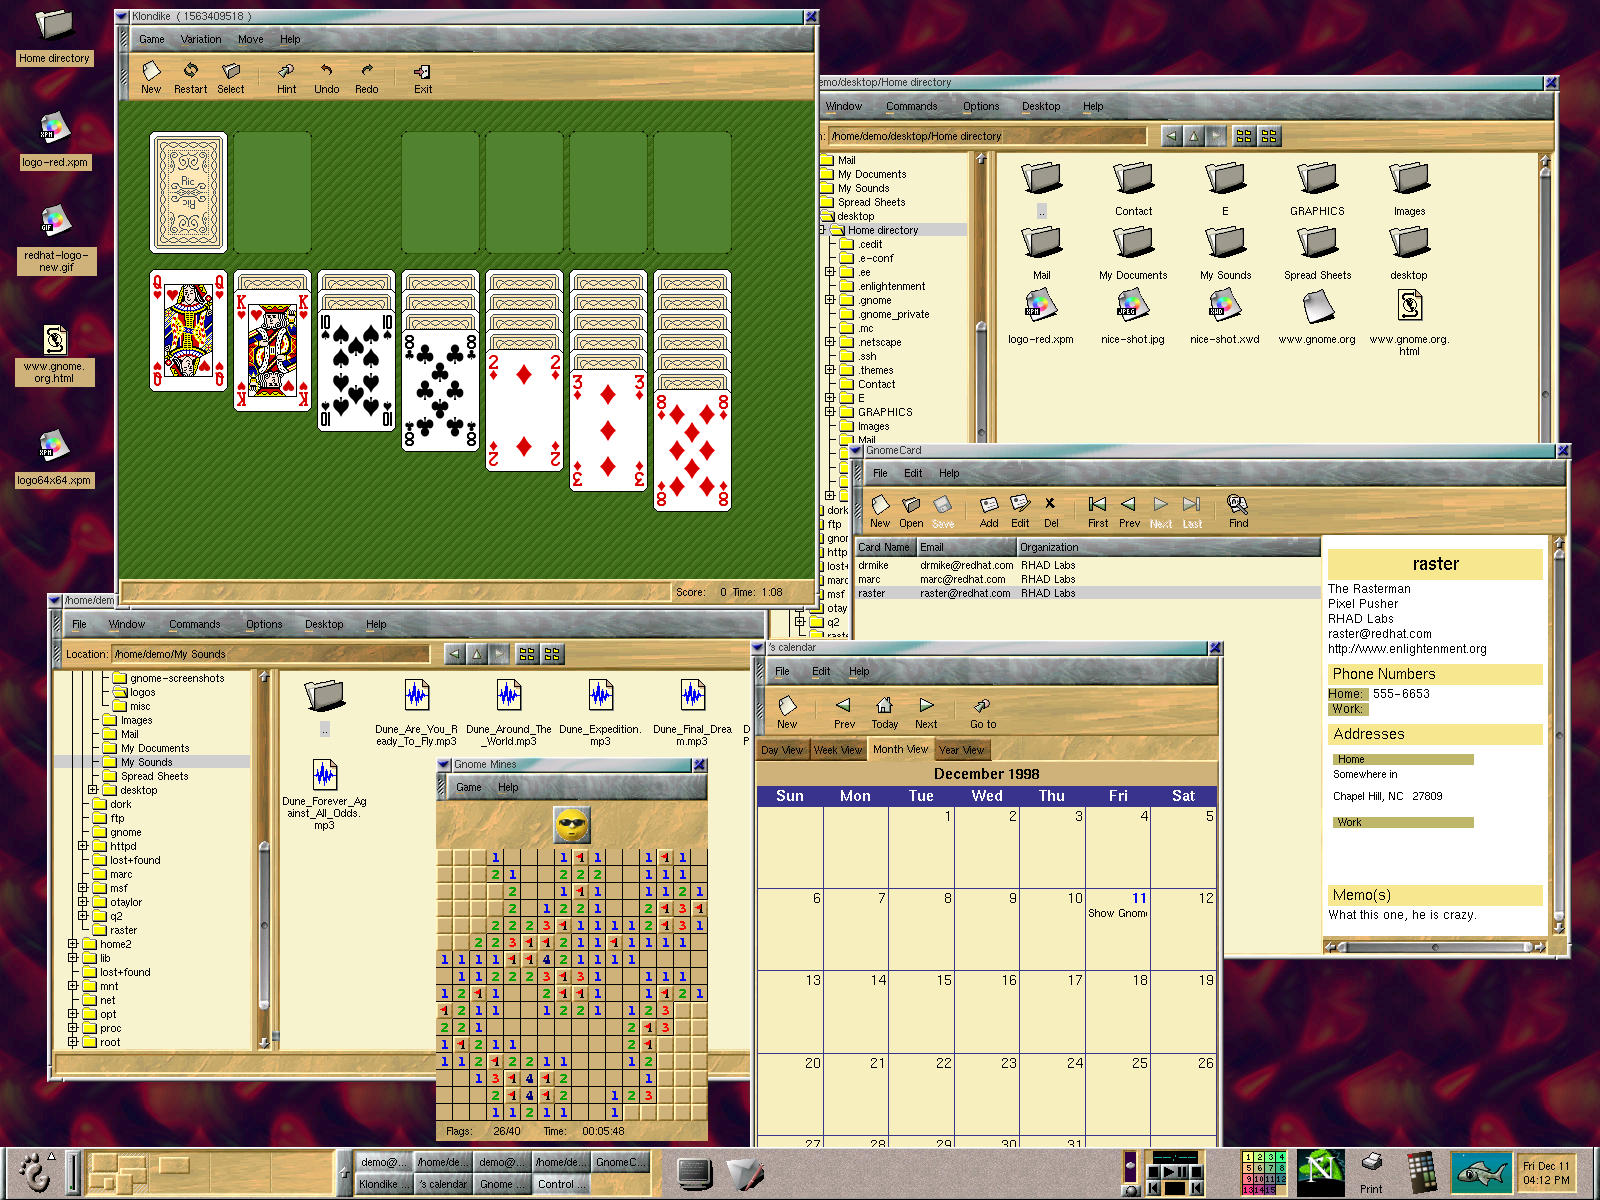Open Commands menu in Home directory window

912,106
